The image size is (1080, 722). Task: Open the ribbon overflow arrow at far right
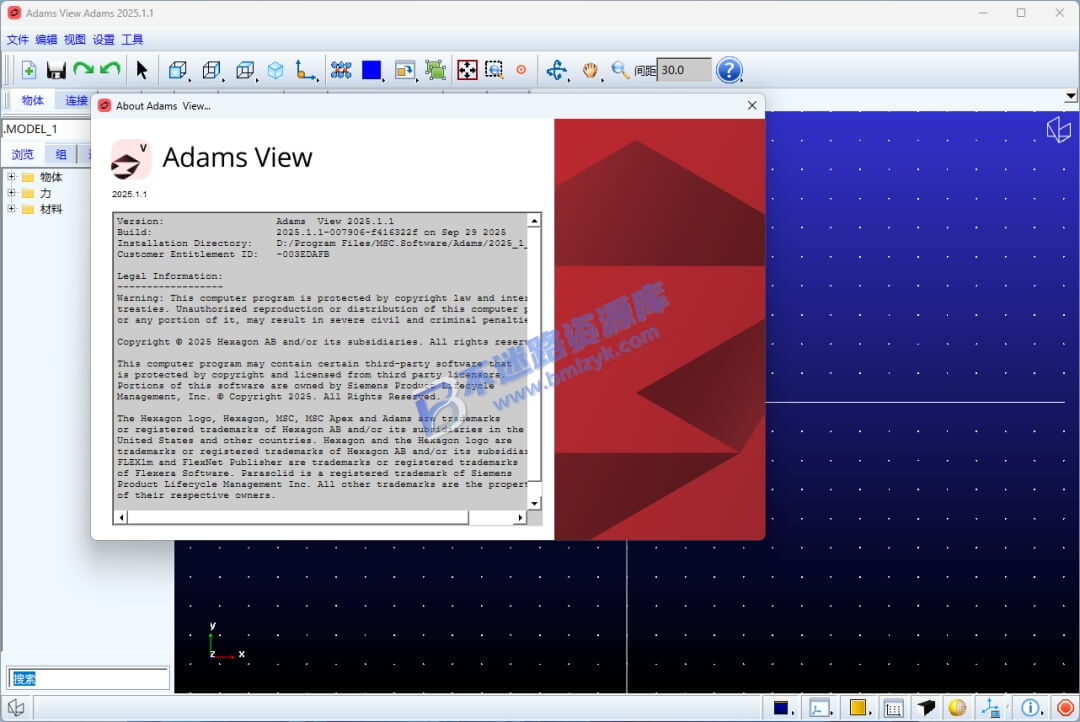pyautogui.click(x=1071, y=97)
